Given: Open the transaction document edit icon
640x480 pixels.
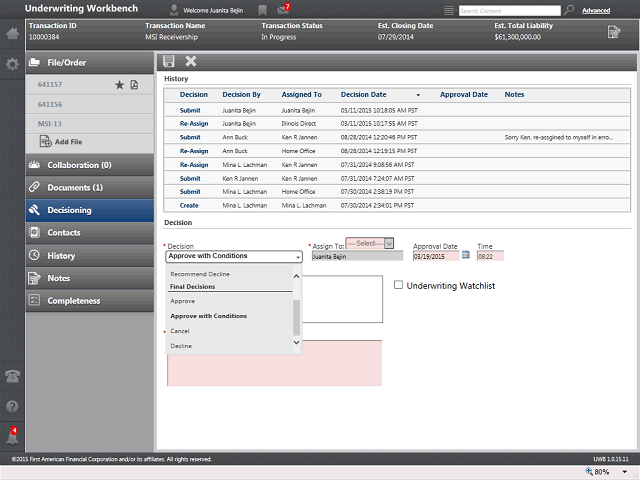Looking at the screenshot, I should (614, 32).
